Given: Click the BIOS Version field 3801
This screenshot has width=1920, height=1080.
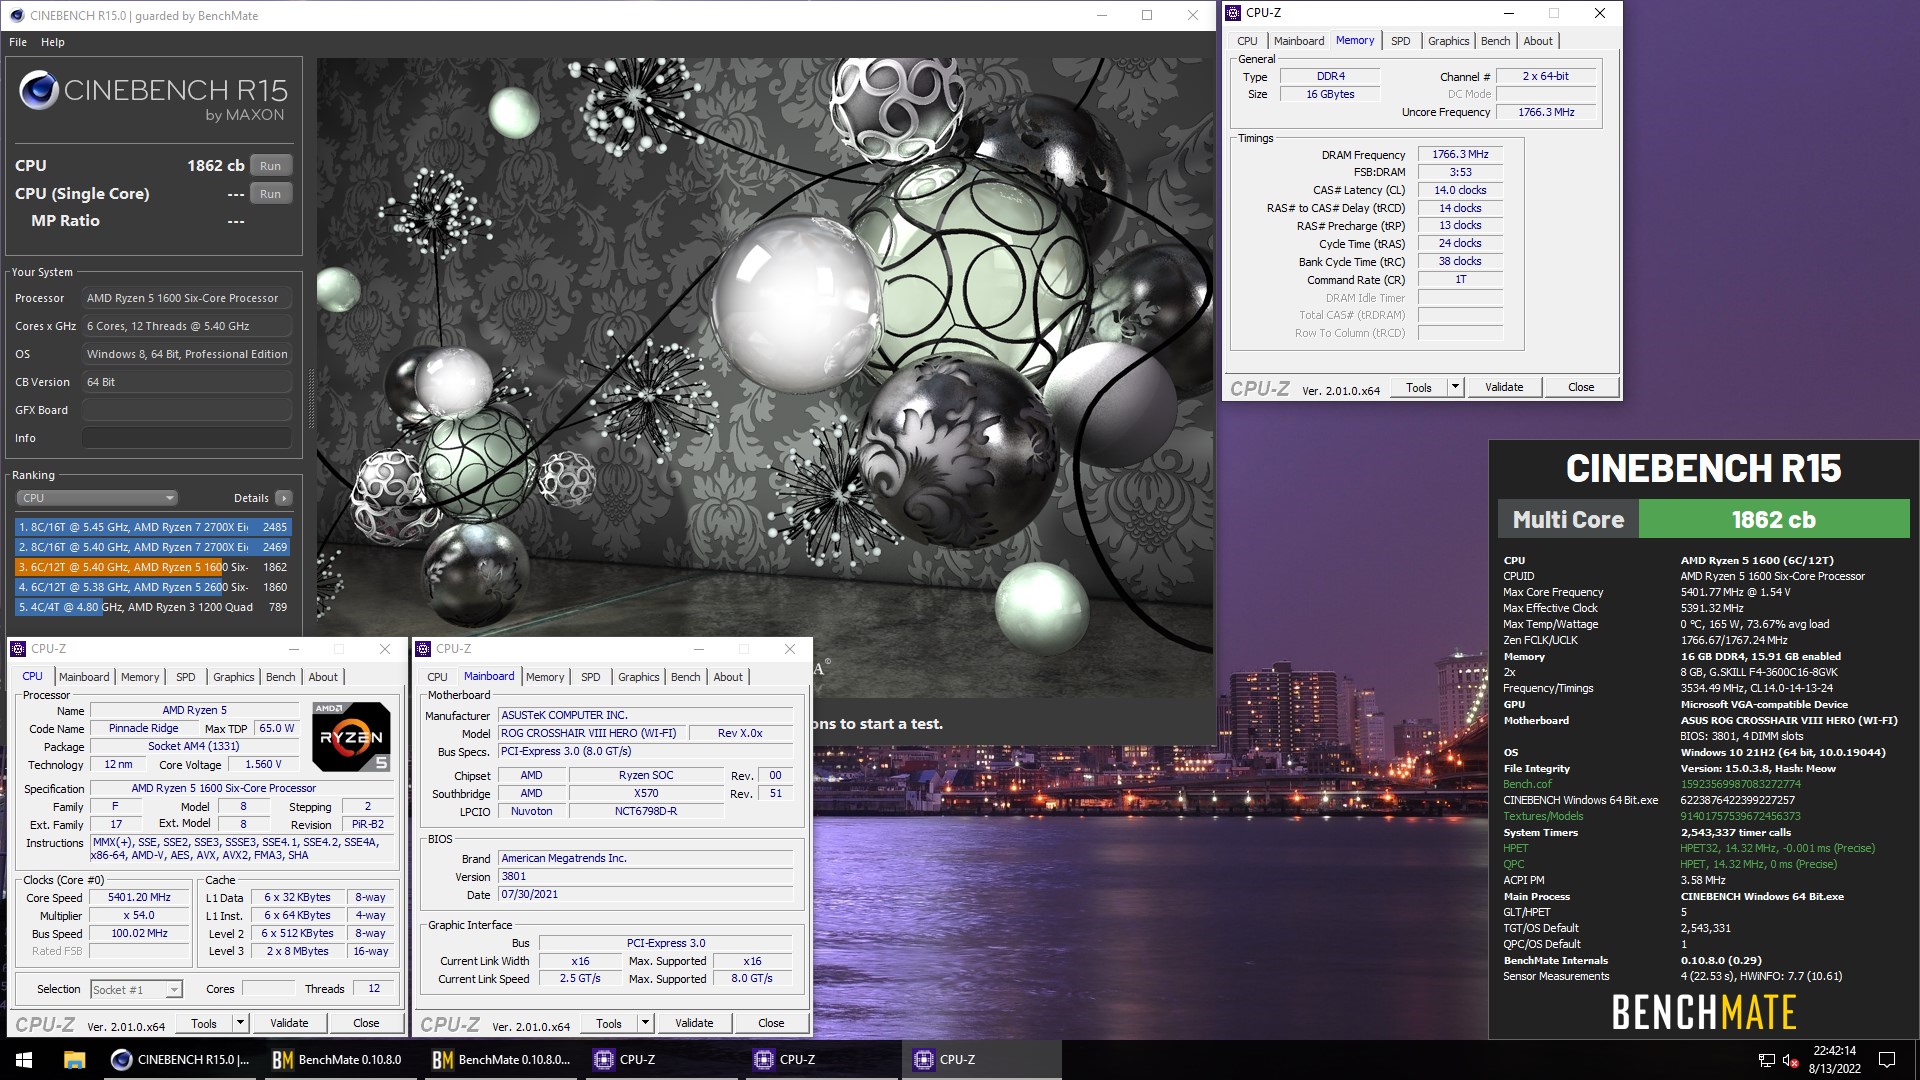Looking at the screenshot, I should point(646,877).
